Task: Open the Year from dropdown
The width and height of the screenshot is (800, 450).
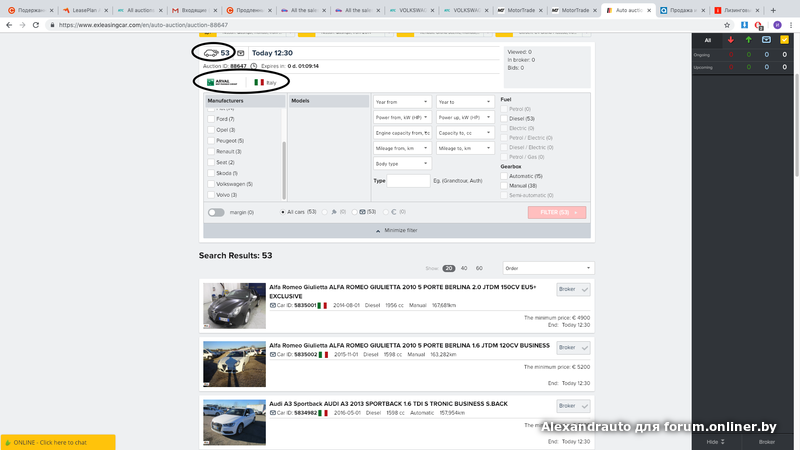Action: point(402,102)
